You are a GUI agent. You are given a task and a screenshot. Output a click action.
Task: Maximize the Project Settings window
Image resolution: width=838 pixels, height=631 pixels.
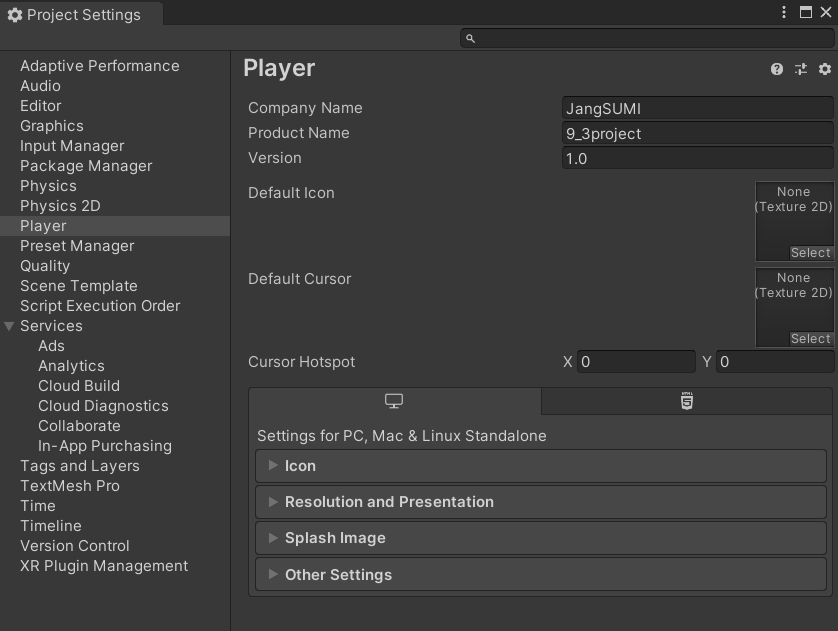click(805, 12)
